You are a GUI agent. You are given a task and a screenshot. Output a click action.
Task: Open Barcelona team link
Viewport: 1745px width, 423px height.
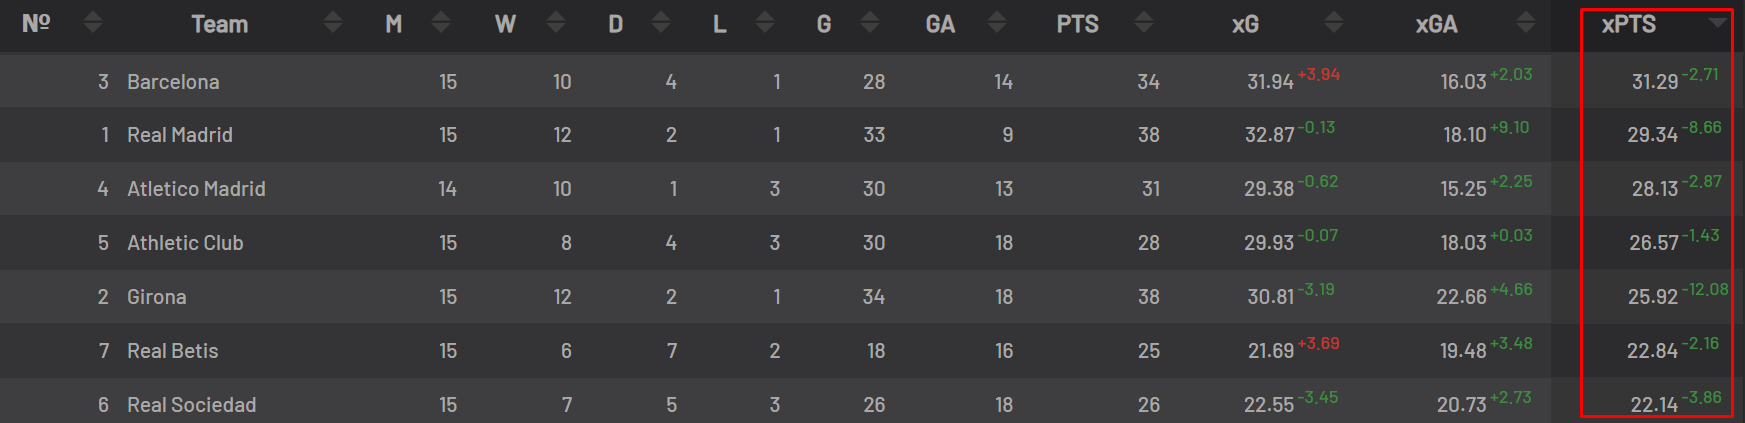tap(173, 82)
